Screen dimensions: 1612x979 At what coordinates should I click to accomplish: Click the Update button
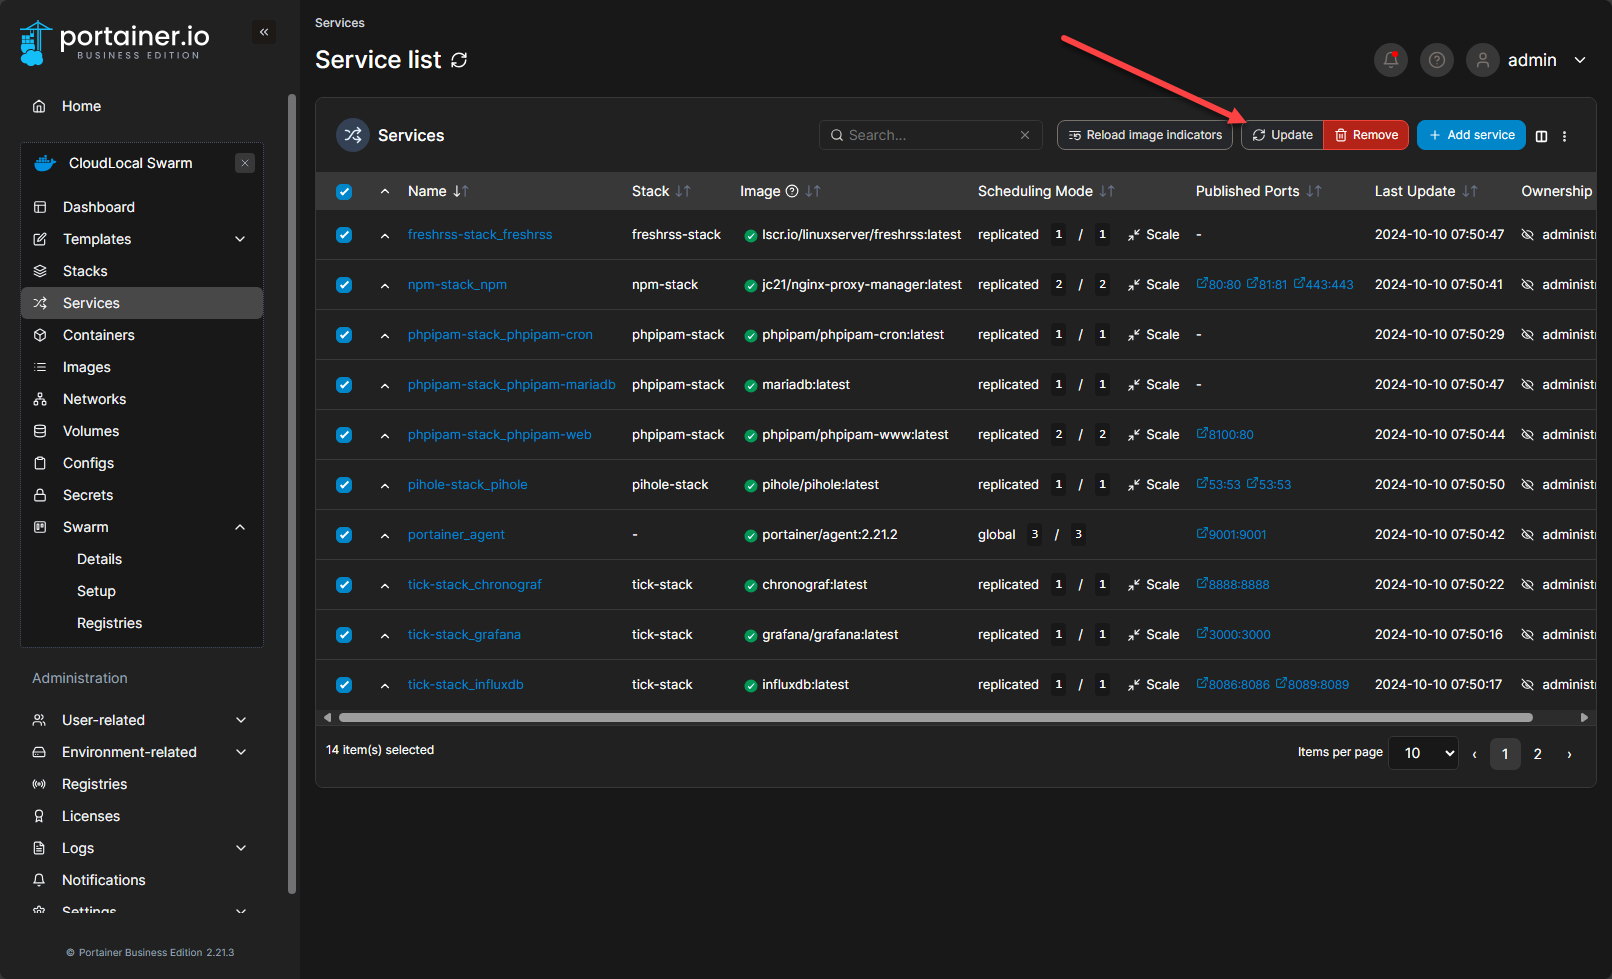click(1282, 135)
